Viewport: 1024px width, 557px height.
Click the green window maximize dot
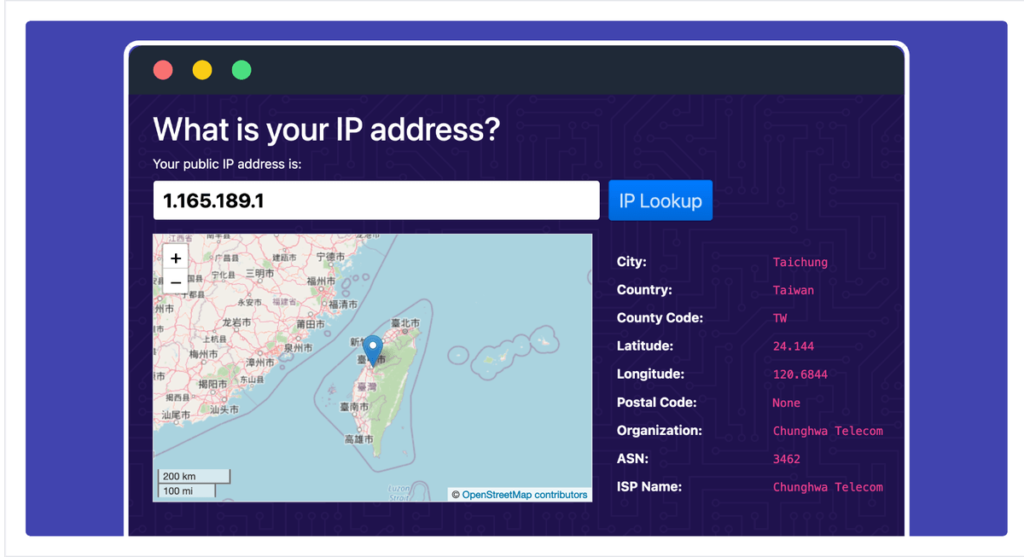tap(242, 70)
